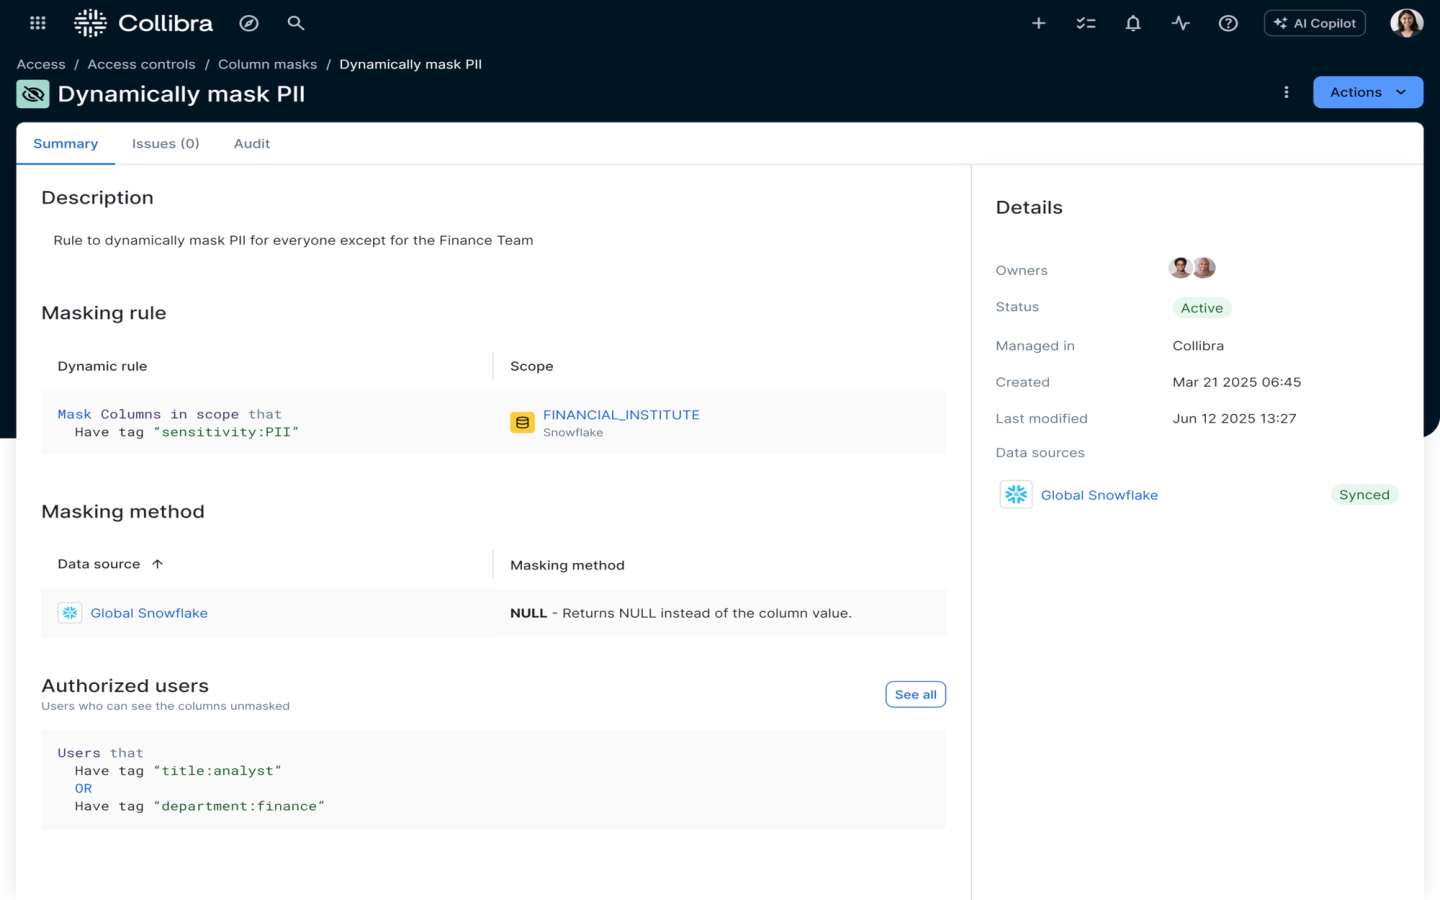This screenshot has height=900, width=1440.
Task: Open the help question mark icon
Action: tap(1228, 23)
